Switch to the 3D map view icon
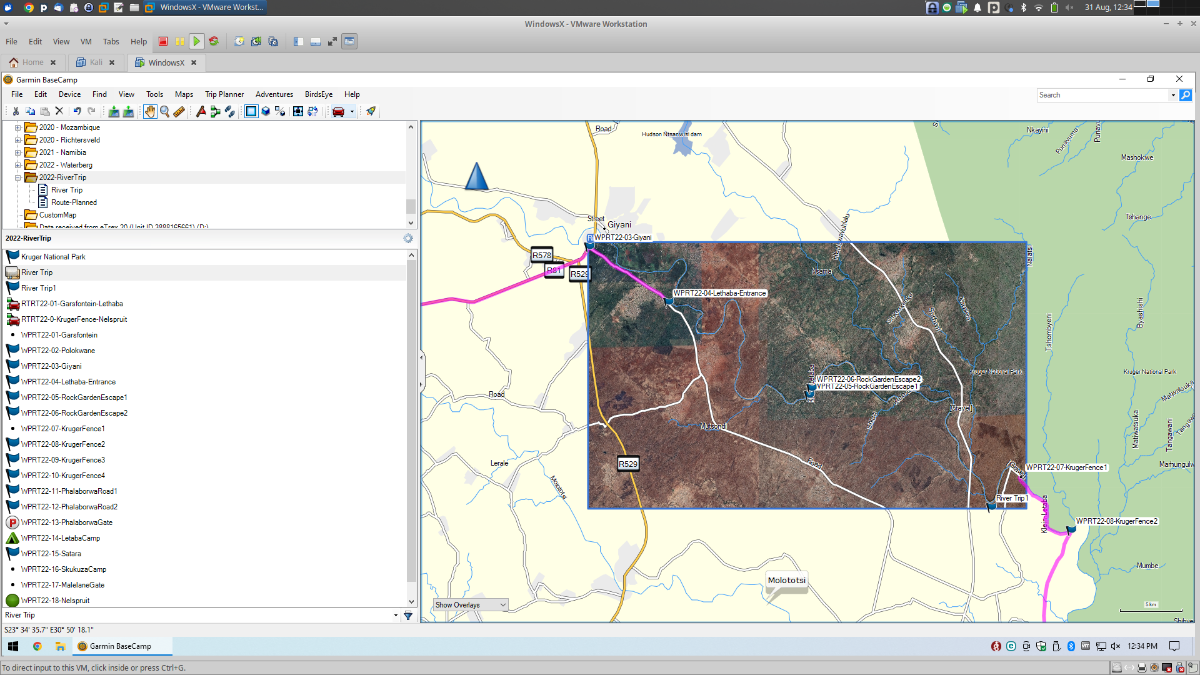 266,111
